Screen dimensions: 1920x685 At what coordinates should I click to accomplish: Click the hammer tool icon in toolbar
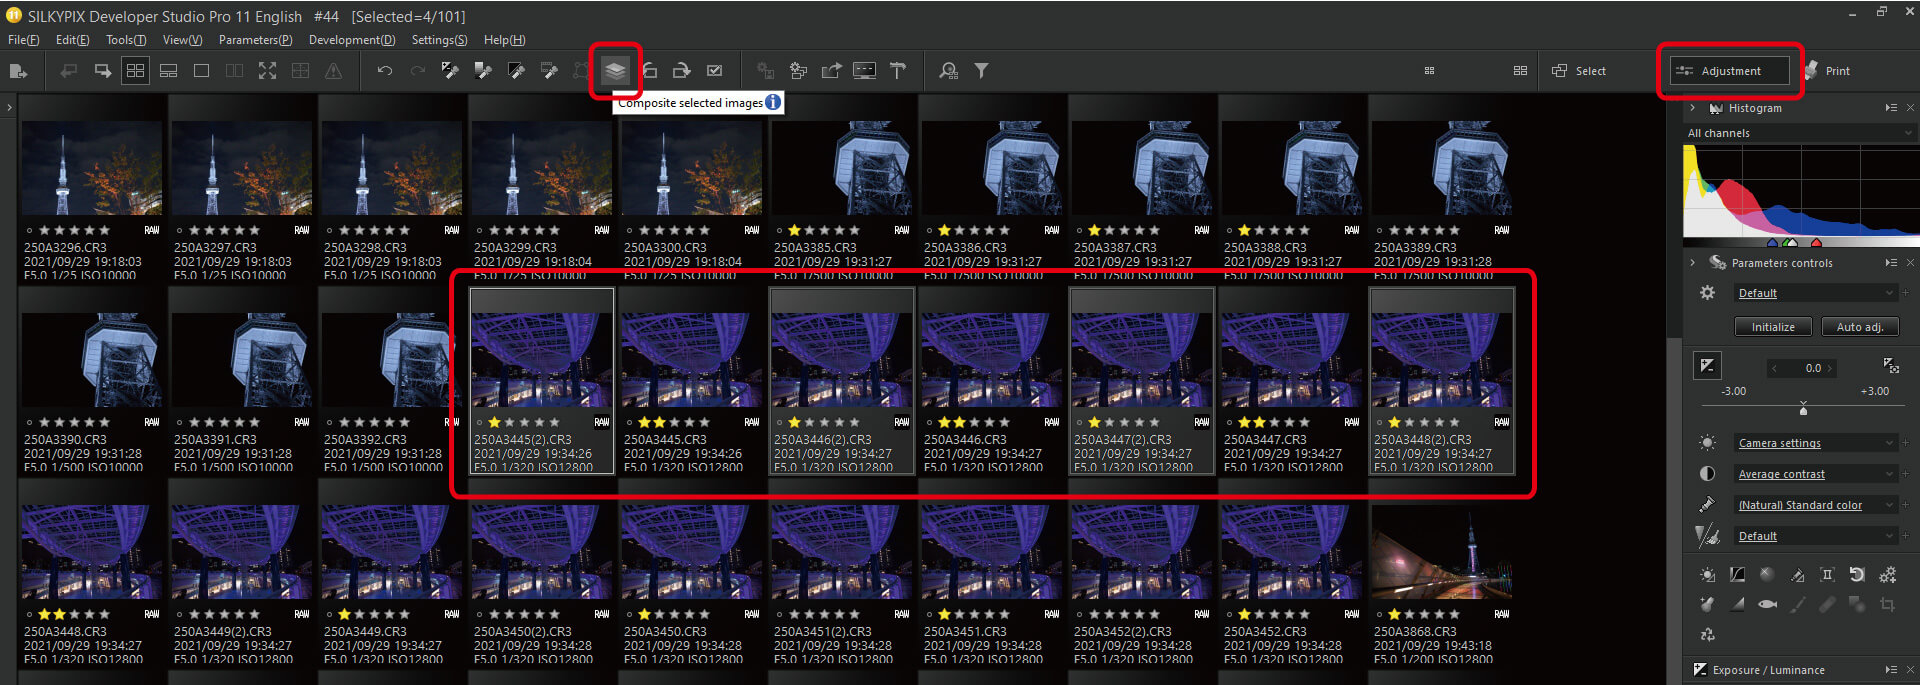point(898,70)
